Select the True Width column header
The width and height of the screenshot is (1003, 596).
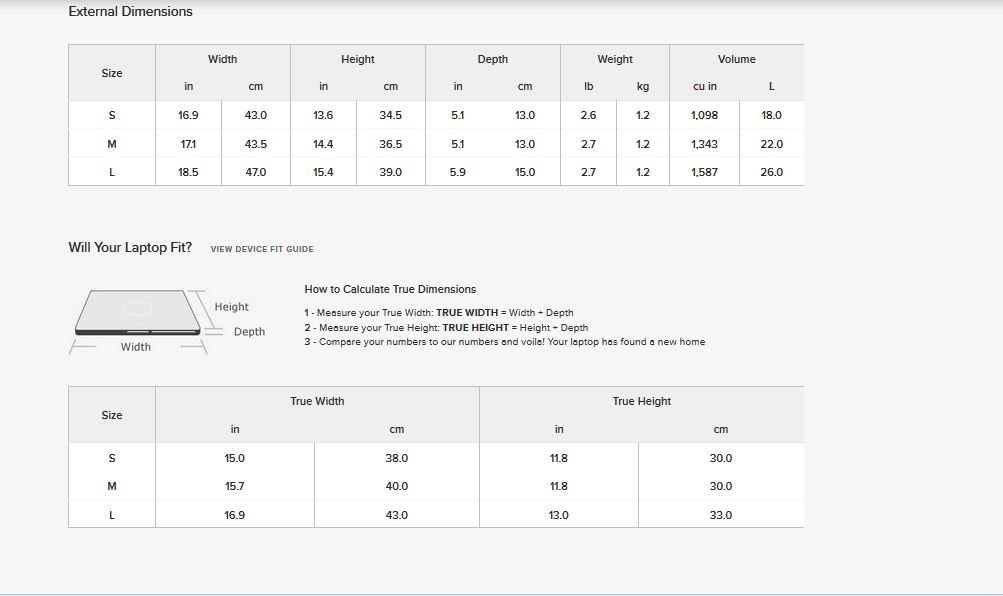(x=317, y=401)
